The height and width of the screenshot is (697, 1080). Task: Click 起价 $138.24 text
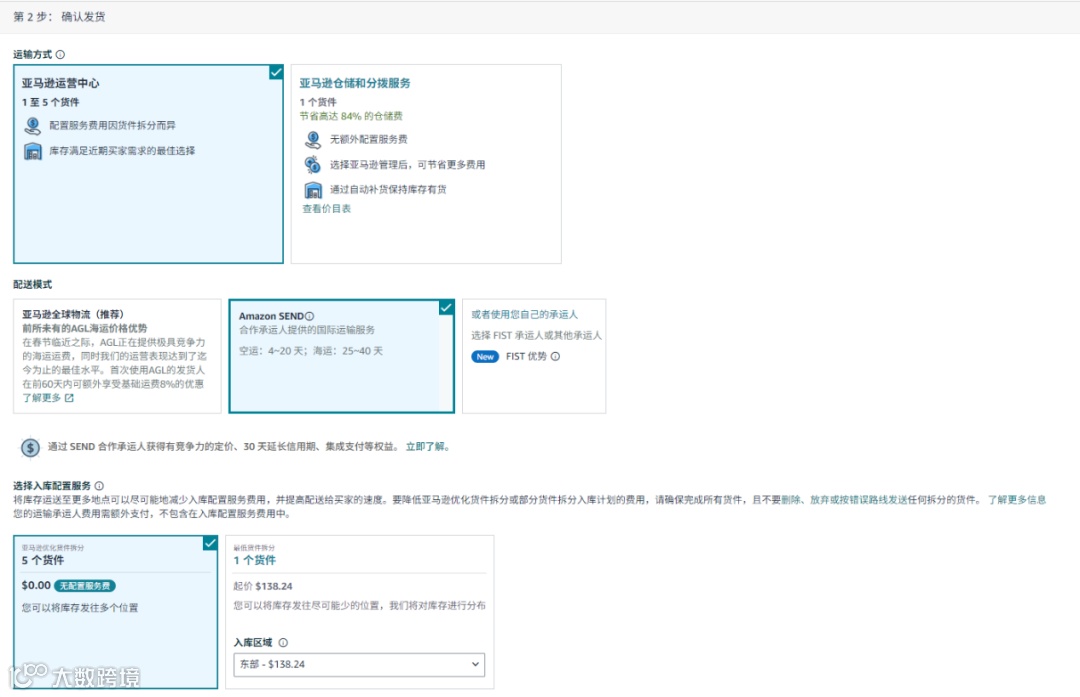tap(262, 586)
